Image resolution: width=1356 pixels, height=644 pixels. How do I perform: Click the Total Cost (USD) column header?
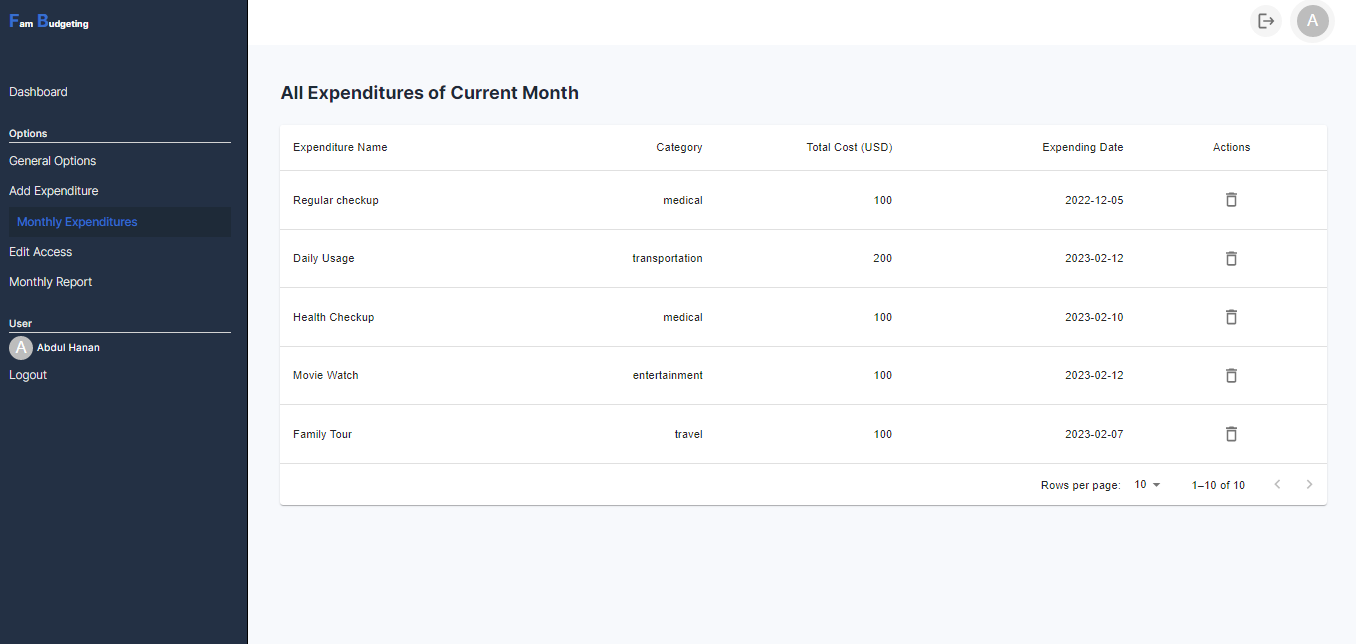pyautogui.click(x=849, y=147)
